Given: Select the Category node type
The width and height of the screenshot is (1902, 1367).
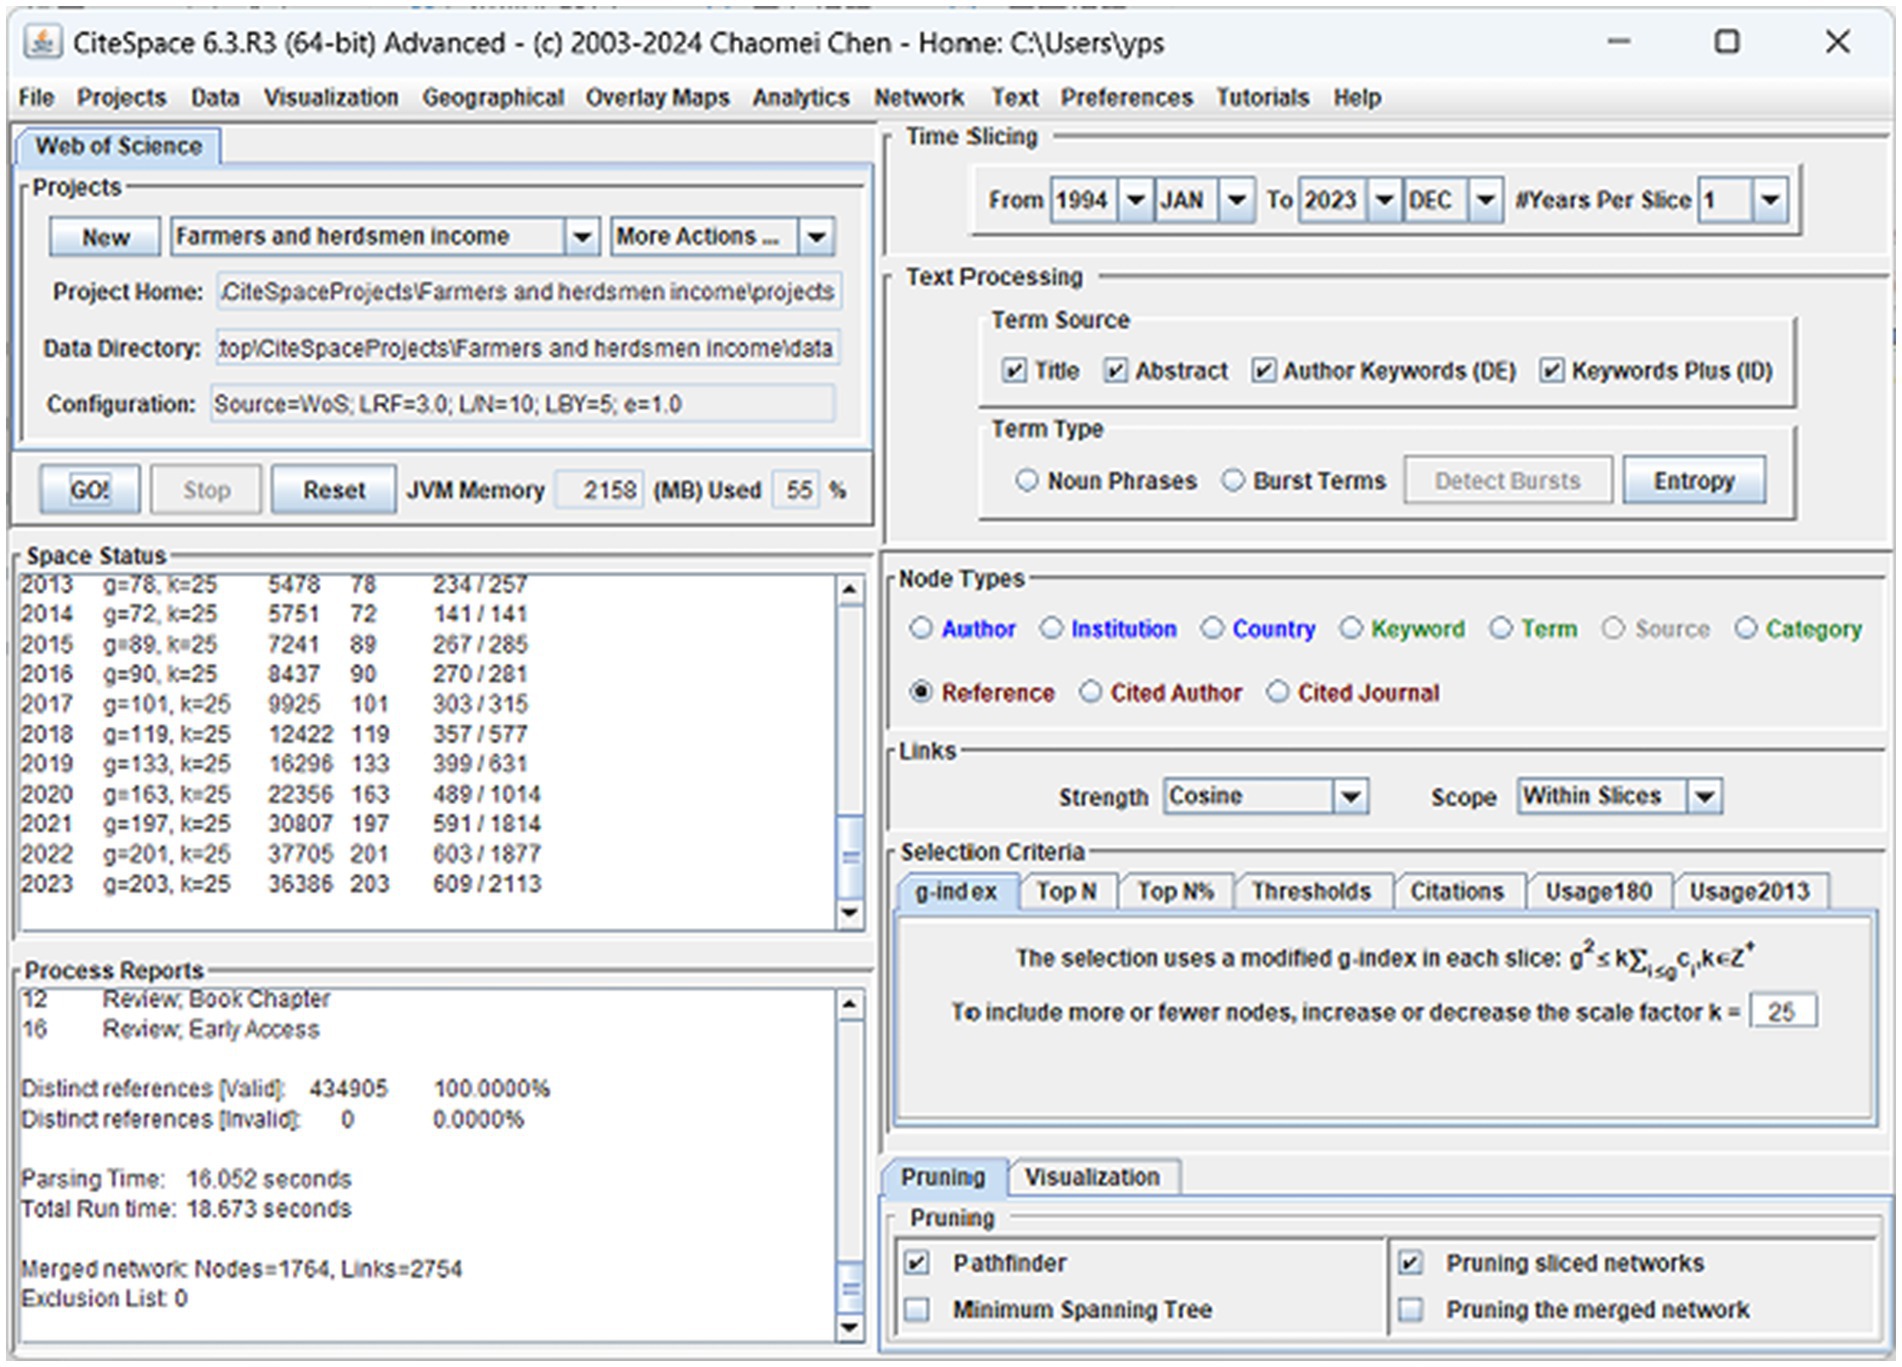Looking at the screenshot, I should point(1746,629).
